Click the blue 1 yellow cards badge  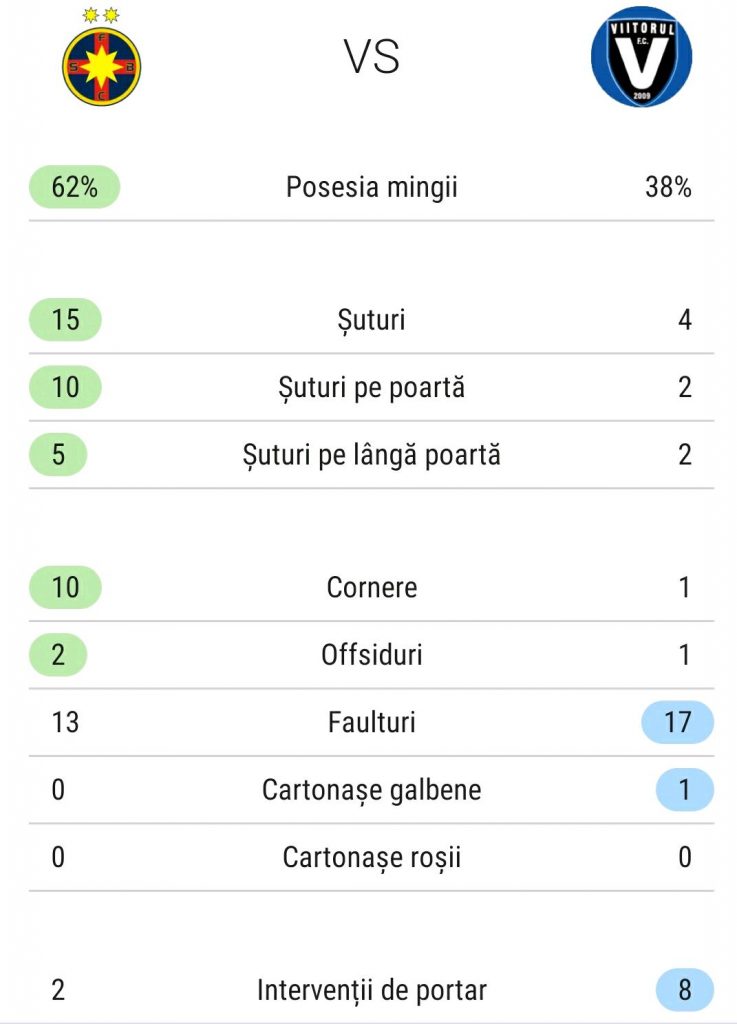pyautogui.click(x=684, y=790)
